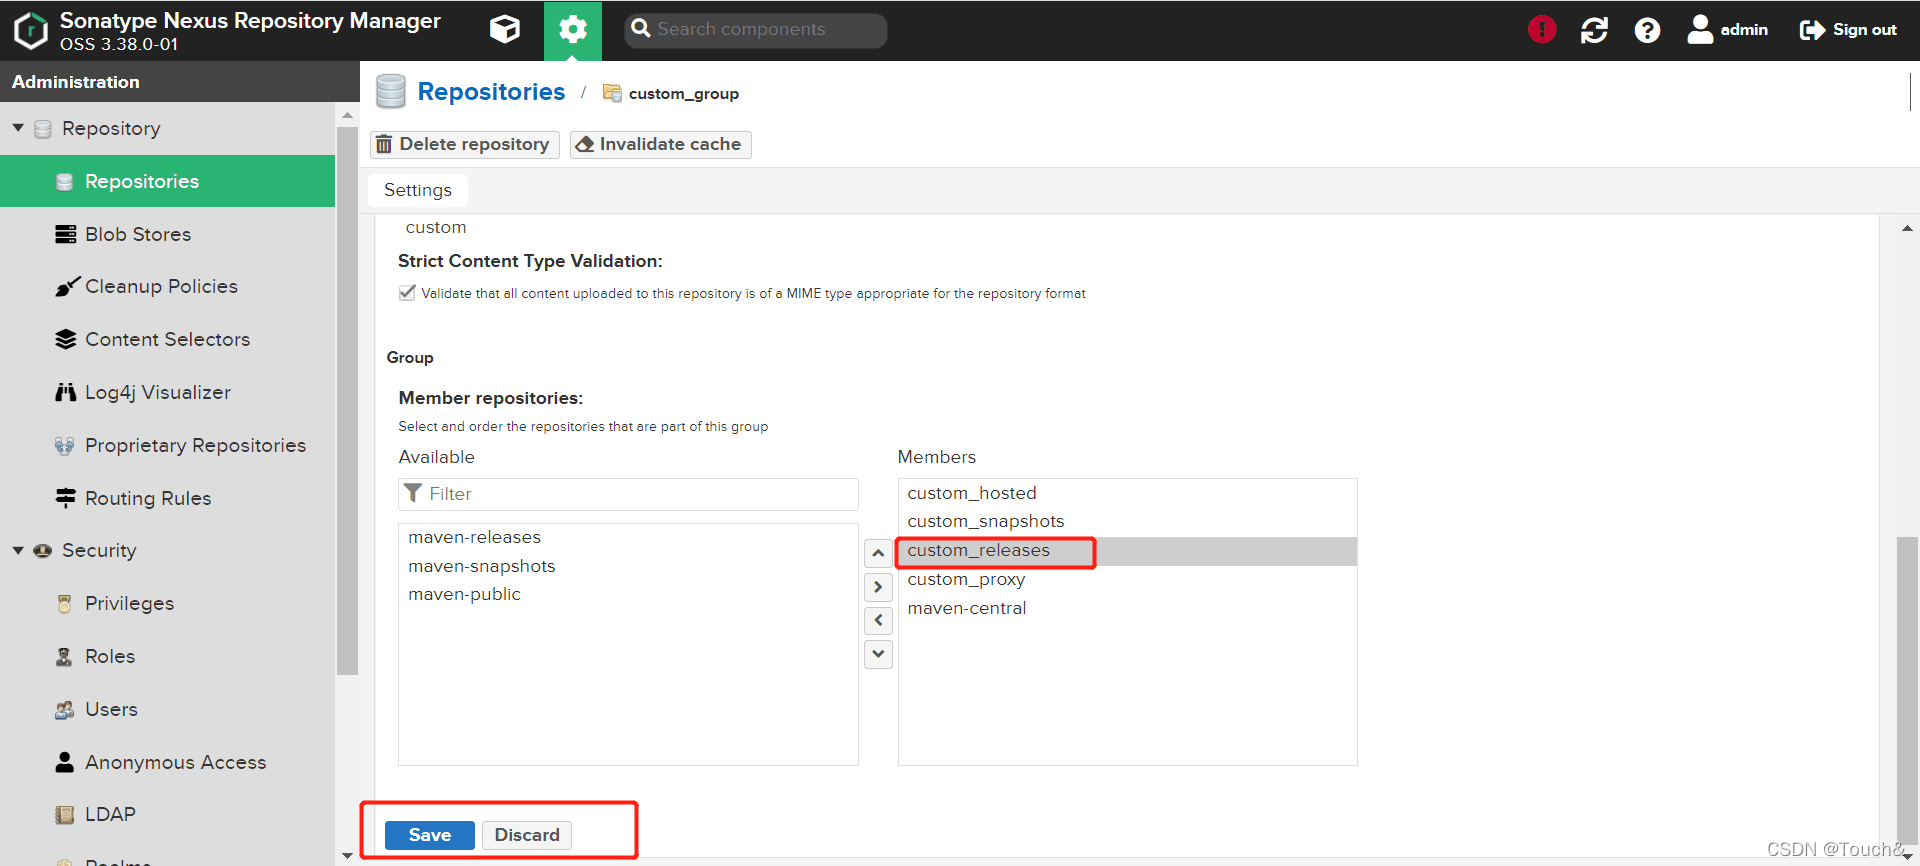The height and width of the screenshot is (866, 1920).
Task: Click the Anonymous Access person icon
Action: pos(65,762)
